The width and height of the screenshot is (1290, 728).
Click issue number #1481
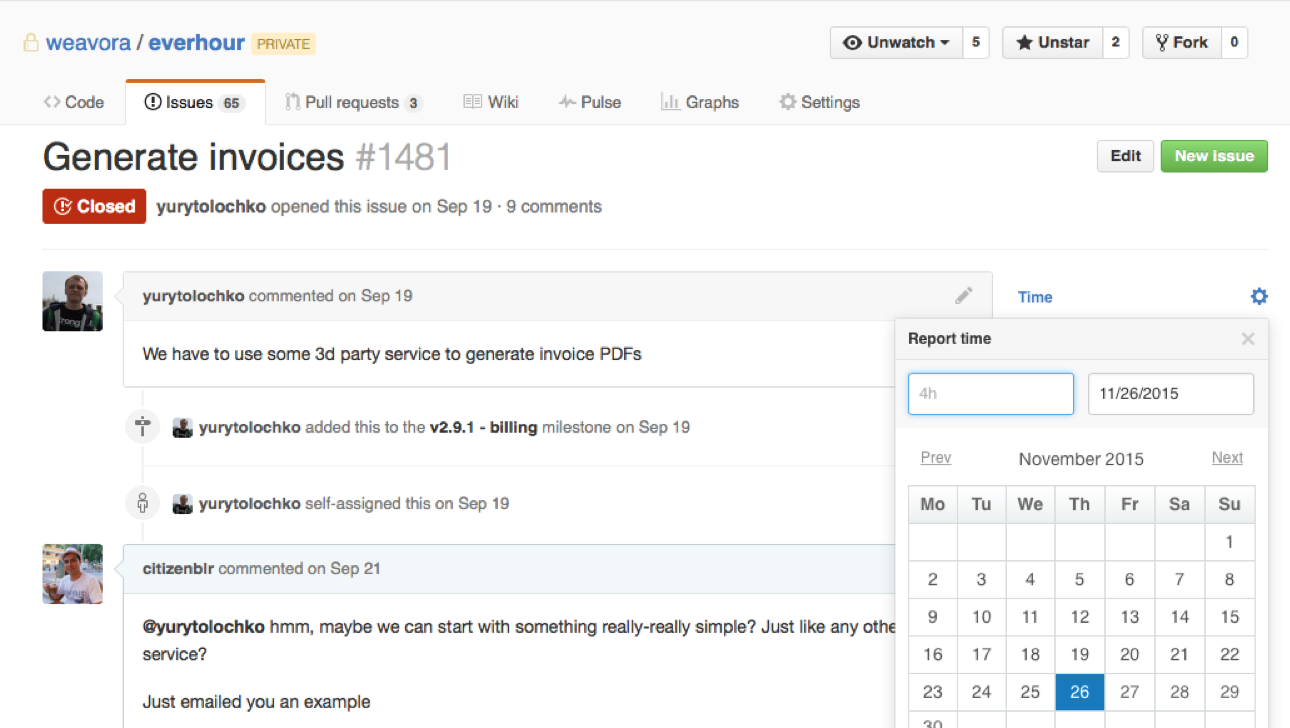pyautogui.click(x=403, y=157)
